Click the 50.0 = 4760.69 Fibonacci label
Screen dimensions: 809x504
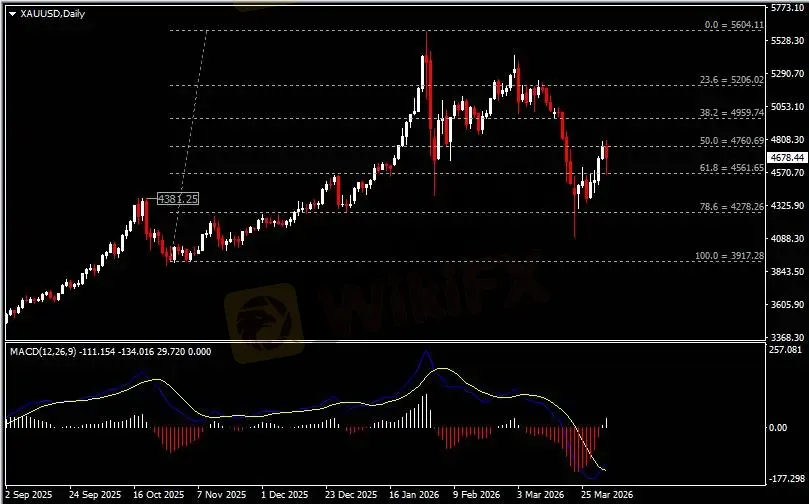point(731,140)
